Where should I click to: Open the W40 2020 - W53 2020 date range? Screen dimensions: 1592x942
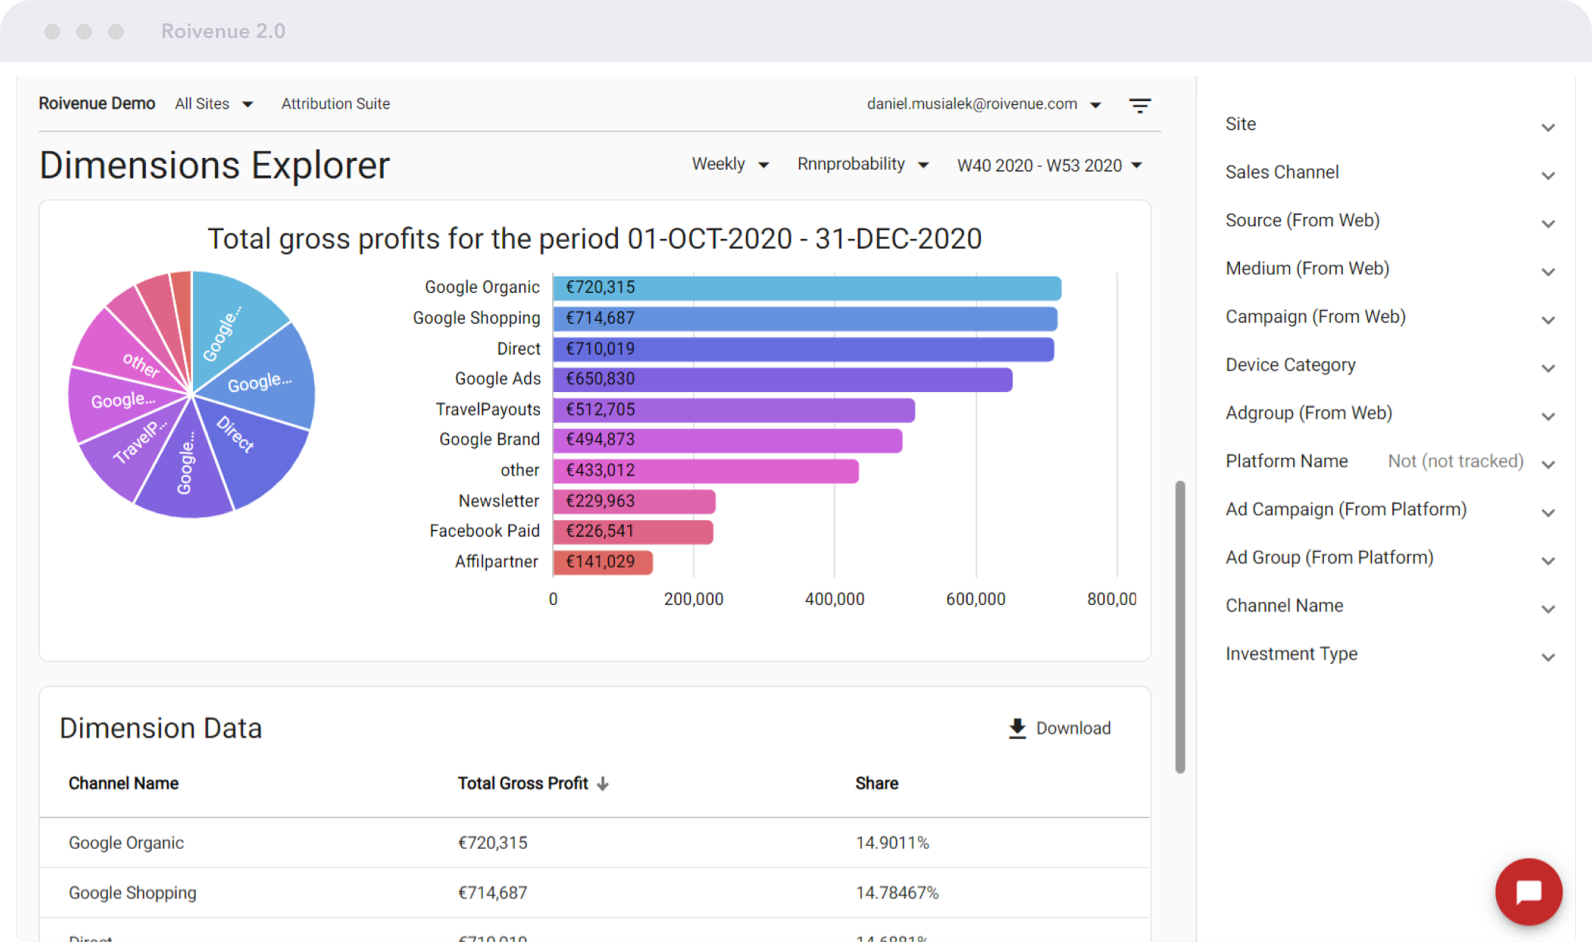[1049, 165]
